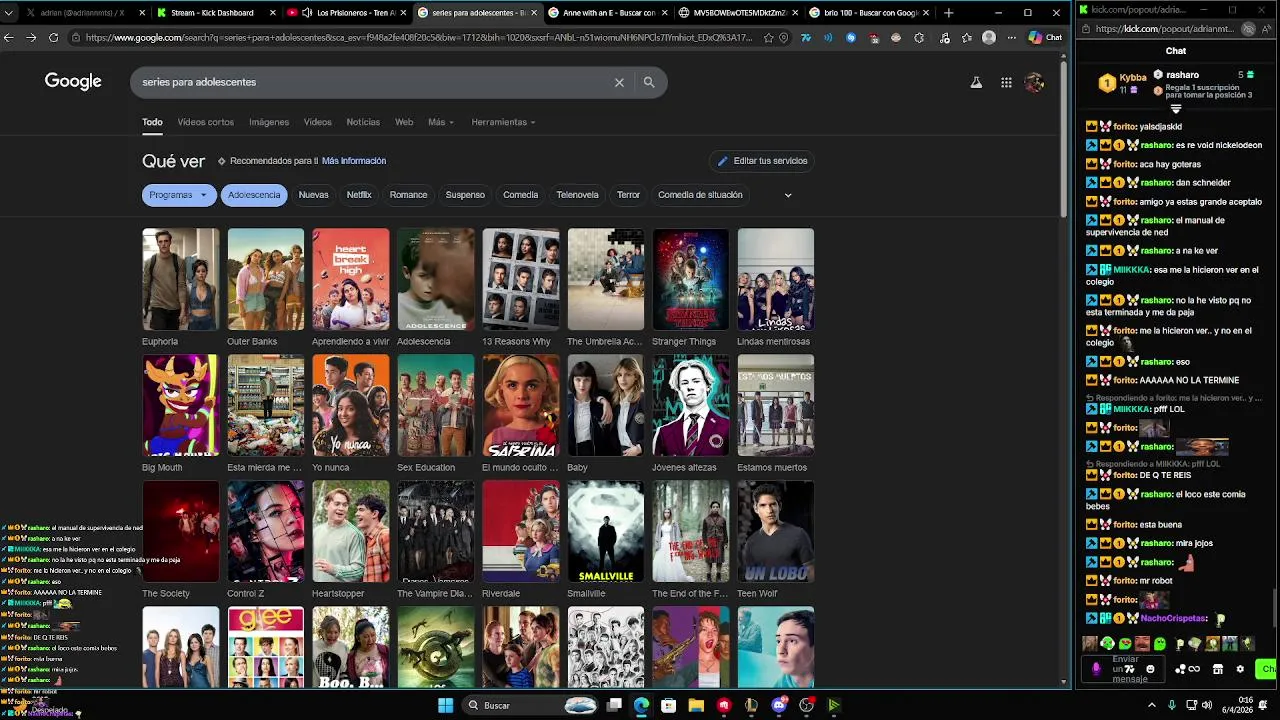The height and width of the screenshot is (720, 1280).
Task: Open Microsoft Edge from the taskbar
Action: coord(641,705)
